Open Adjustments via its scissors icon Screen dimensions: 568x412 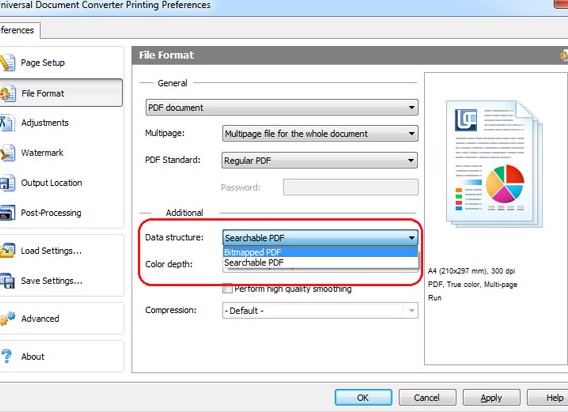(x=7, y=123)
